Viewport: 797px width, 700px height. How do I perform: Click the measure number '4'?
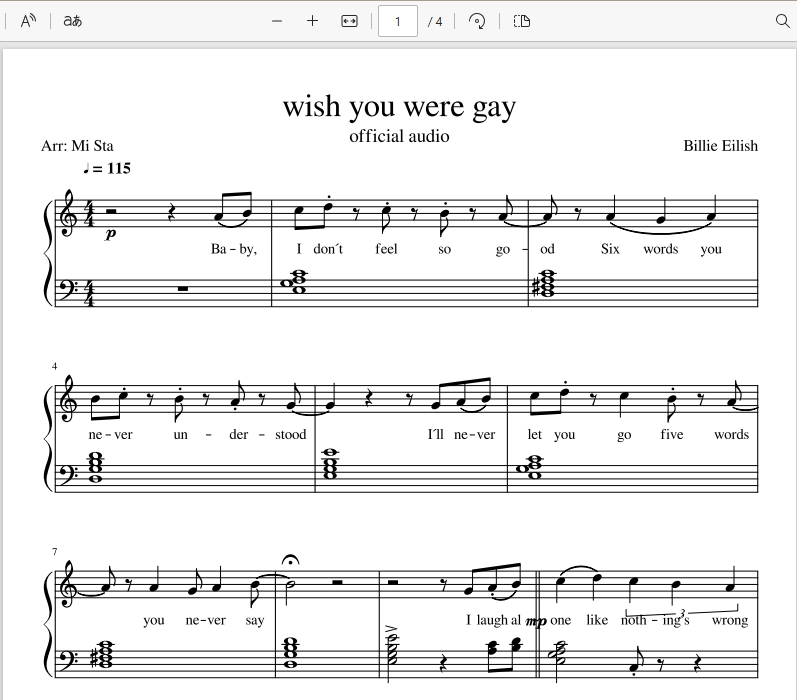coord(54,366)
